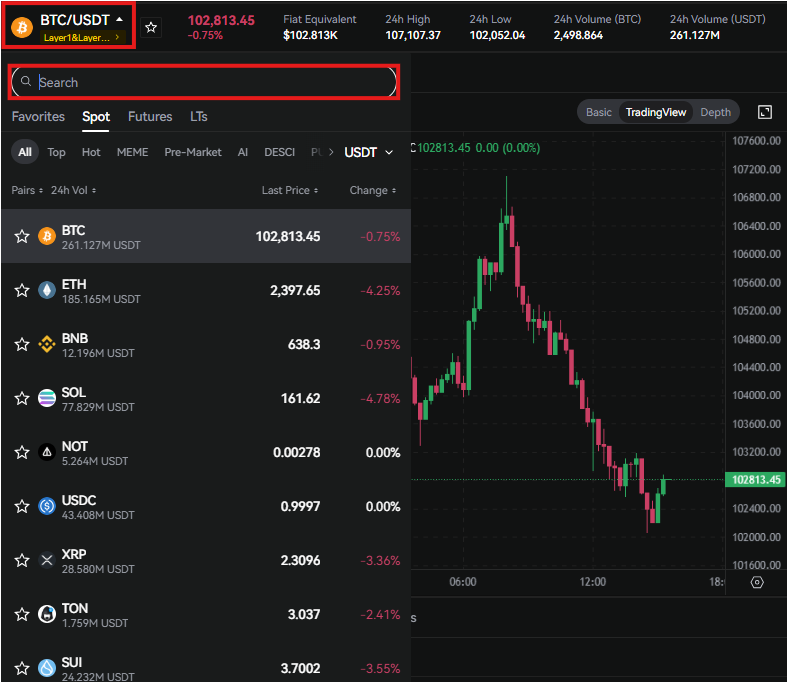Switch to the LTs tab
The height and width of the screenshot is (682, 787).
point(199,116)
